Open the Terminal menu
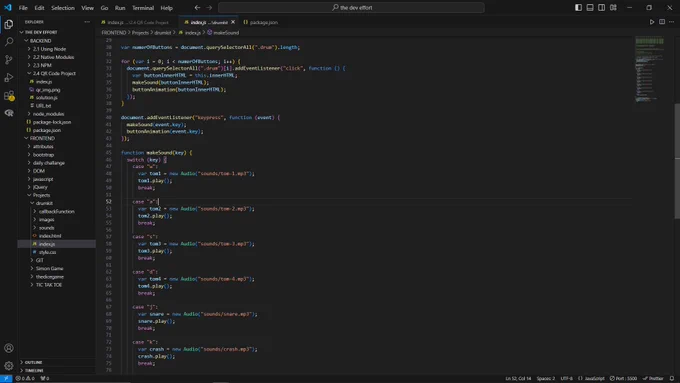 143,8
